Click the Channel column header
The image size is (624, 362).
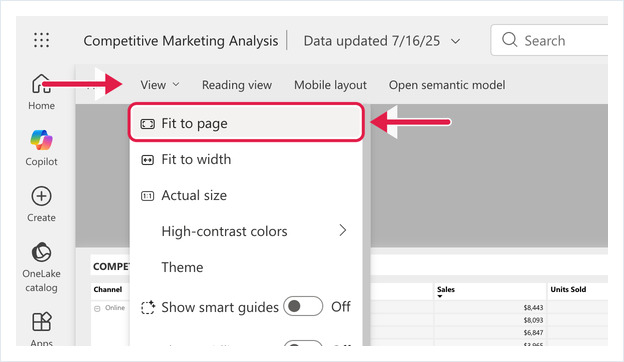point(108,289)
